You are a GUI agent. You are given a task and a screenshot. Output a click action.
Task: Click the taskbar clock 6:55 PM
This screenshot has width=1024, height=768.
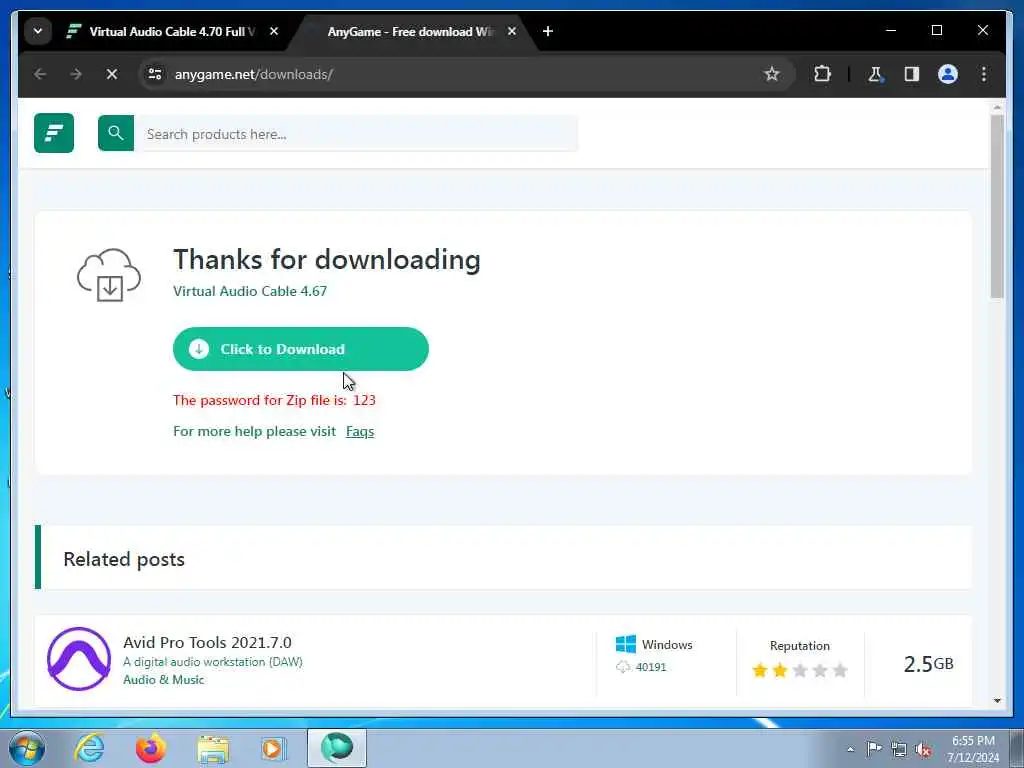[973, 749]
